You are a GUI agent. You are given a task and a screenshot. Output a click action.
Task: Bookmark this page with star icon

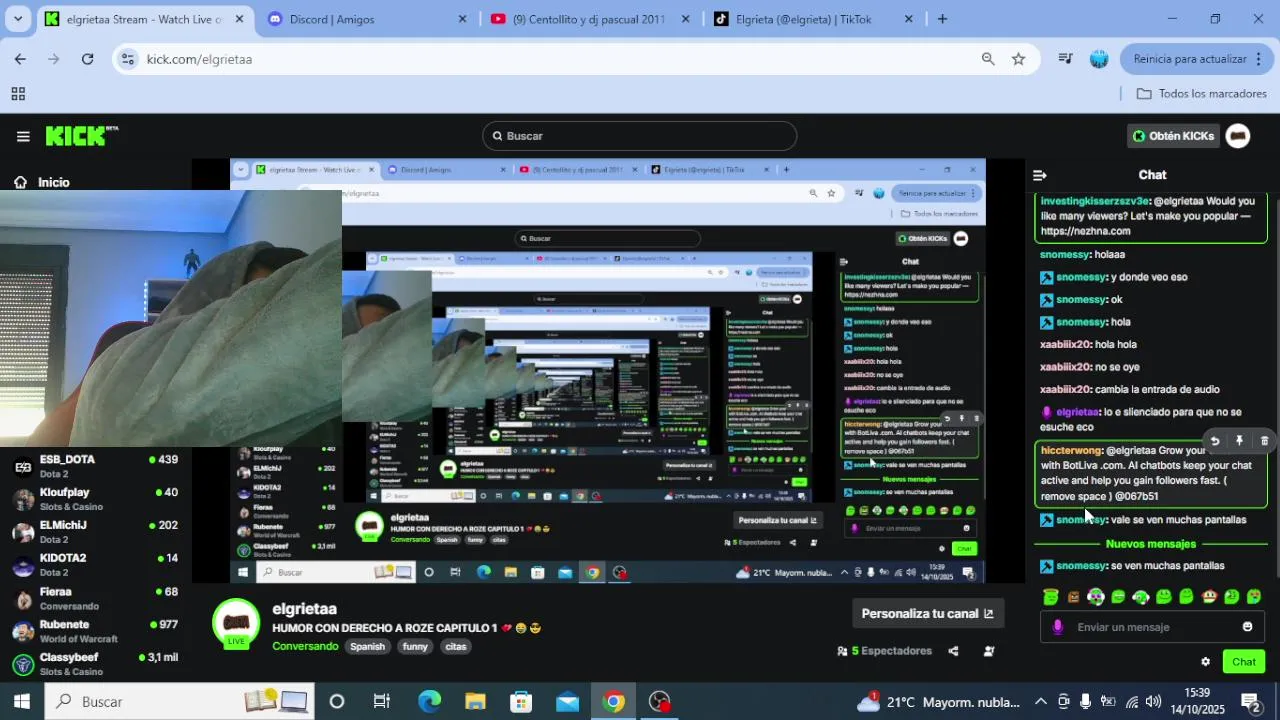[x=1018, y=59]
